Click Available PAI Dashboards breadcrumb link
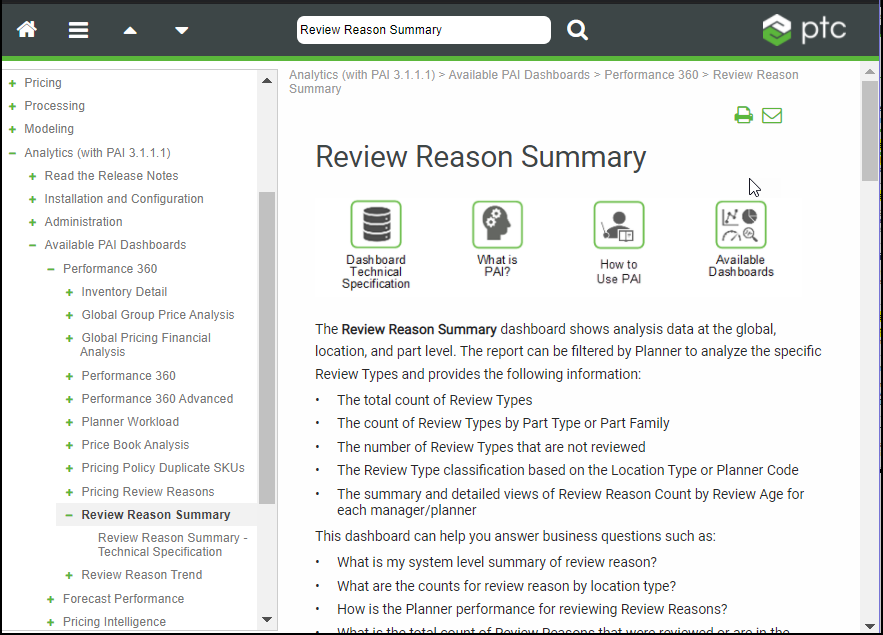The height and width of the screenshot is (635, 883). (x=519, y=75)
